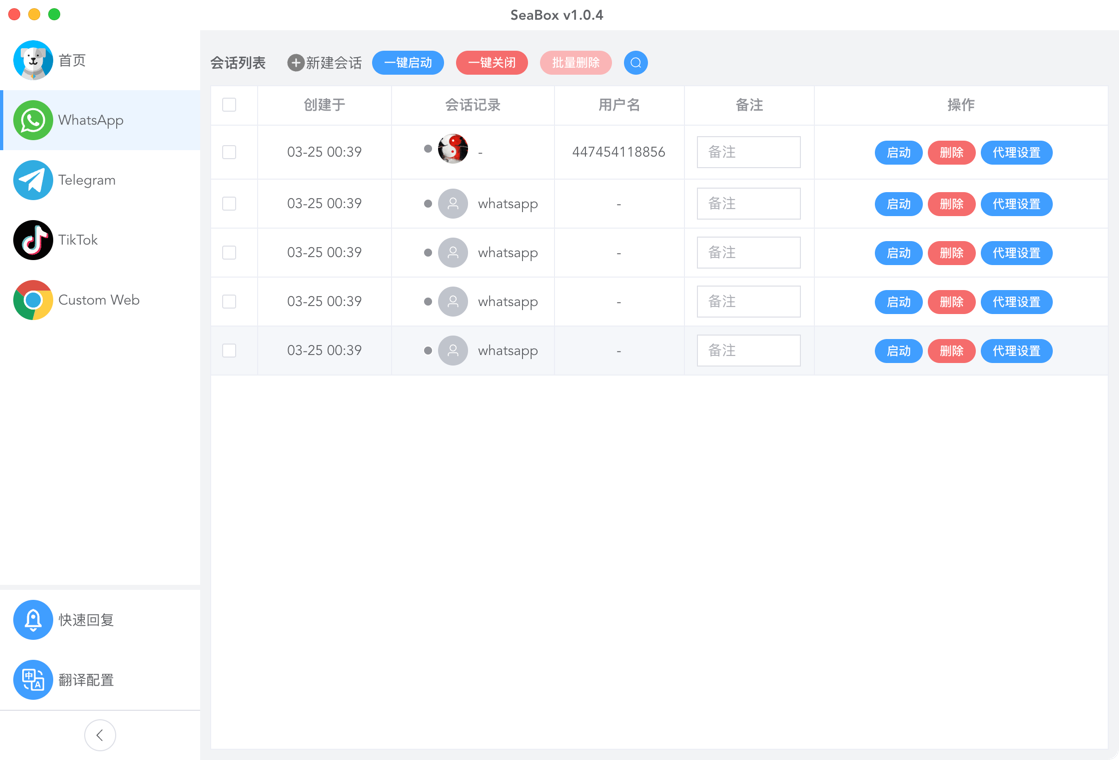Check the box for the 447454118856 row
The height and width of the screenshot is (760, 1119).
pos(229,152)
